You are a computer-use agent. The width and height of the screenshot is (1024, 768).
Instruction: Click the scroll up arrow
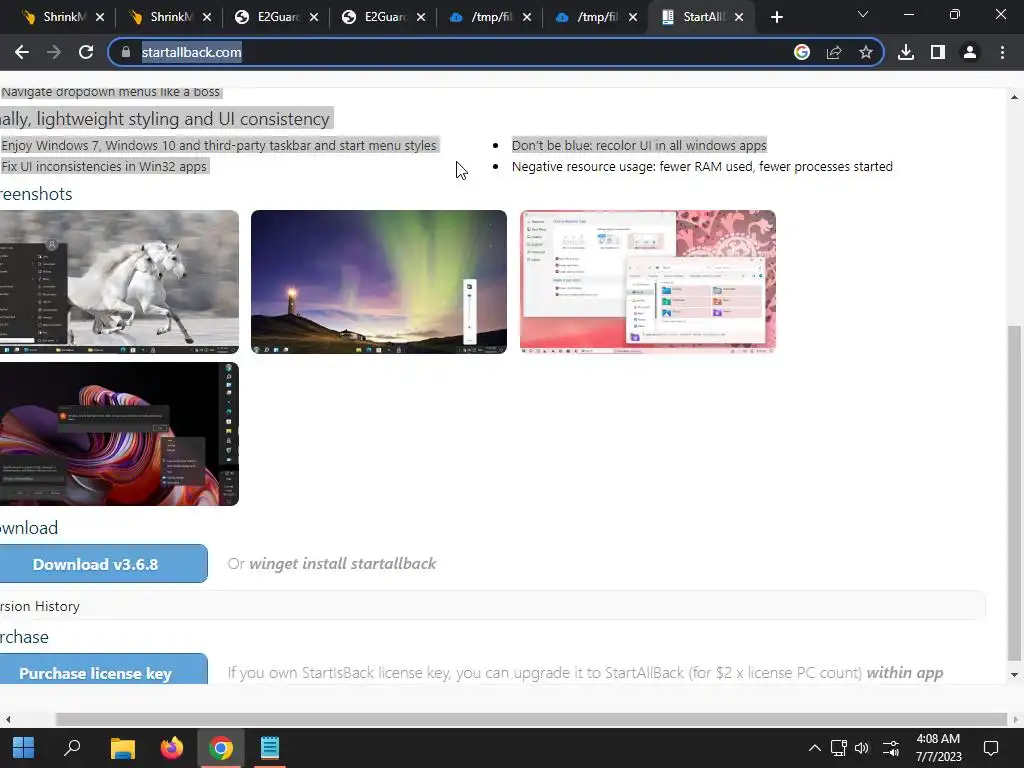1014,97
